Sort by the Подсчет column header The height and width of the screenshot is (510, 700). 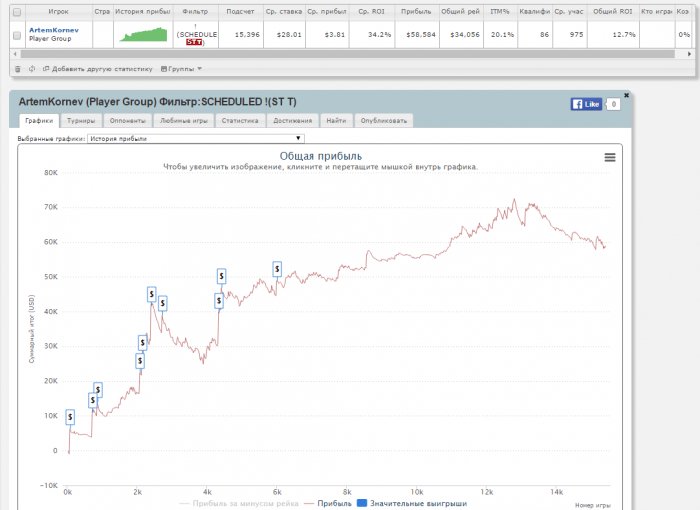click(x=240, y=12)
